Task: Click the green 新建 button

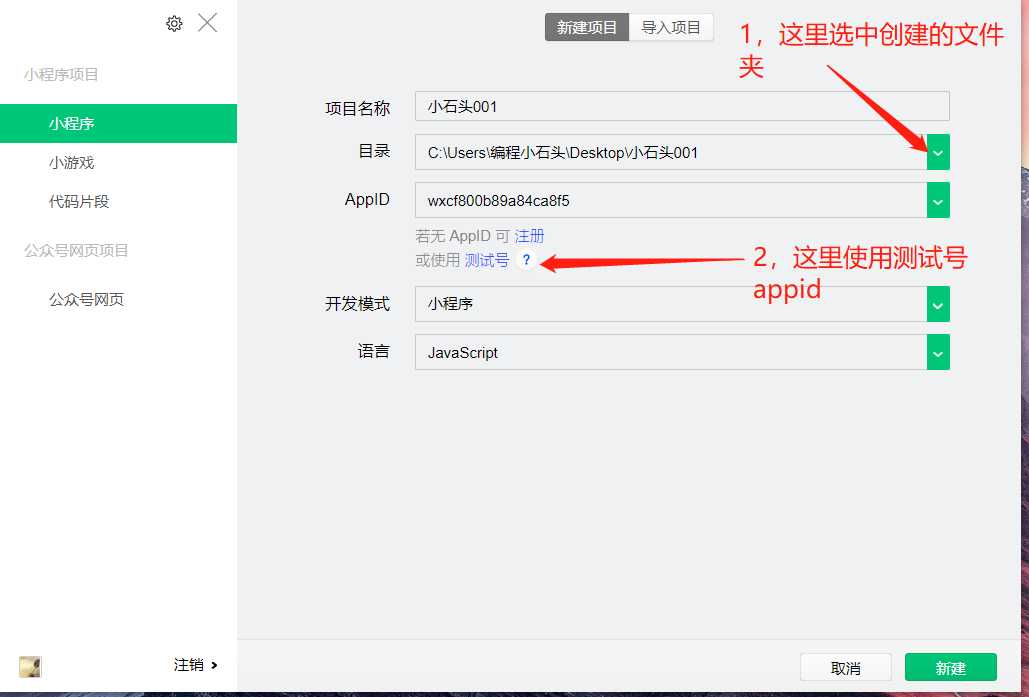Action: coord(950,667)
